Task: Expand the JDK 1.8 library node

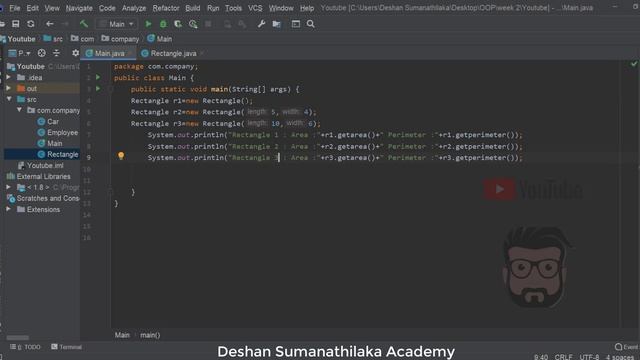Action: (x=8, y=187)
